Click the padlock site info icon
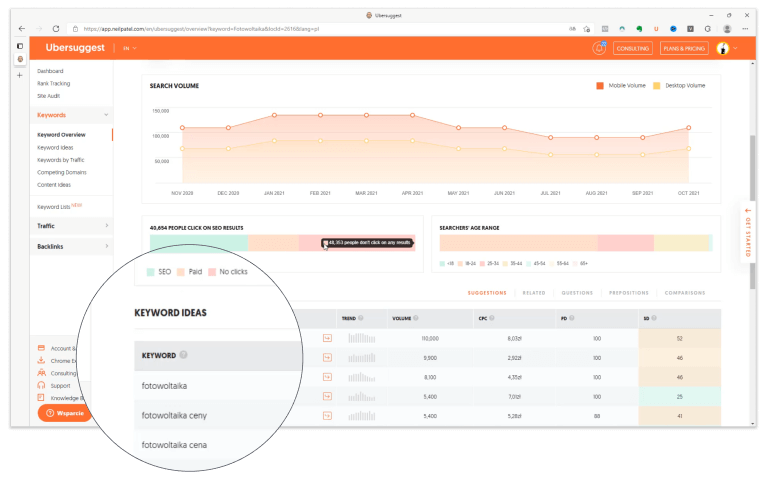767x480 pixels. [x=75, y=29]
